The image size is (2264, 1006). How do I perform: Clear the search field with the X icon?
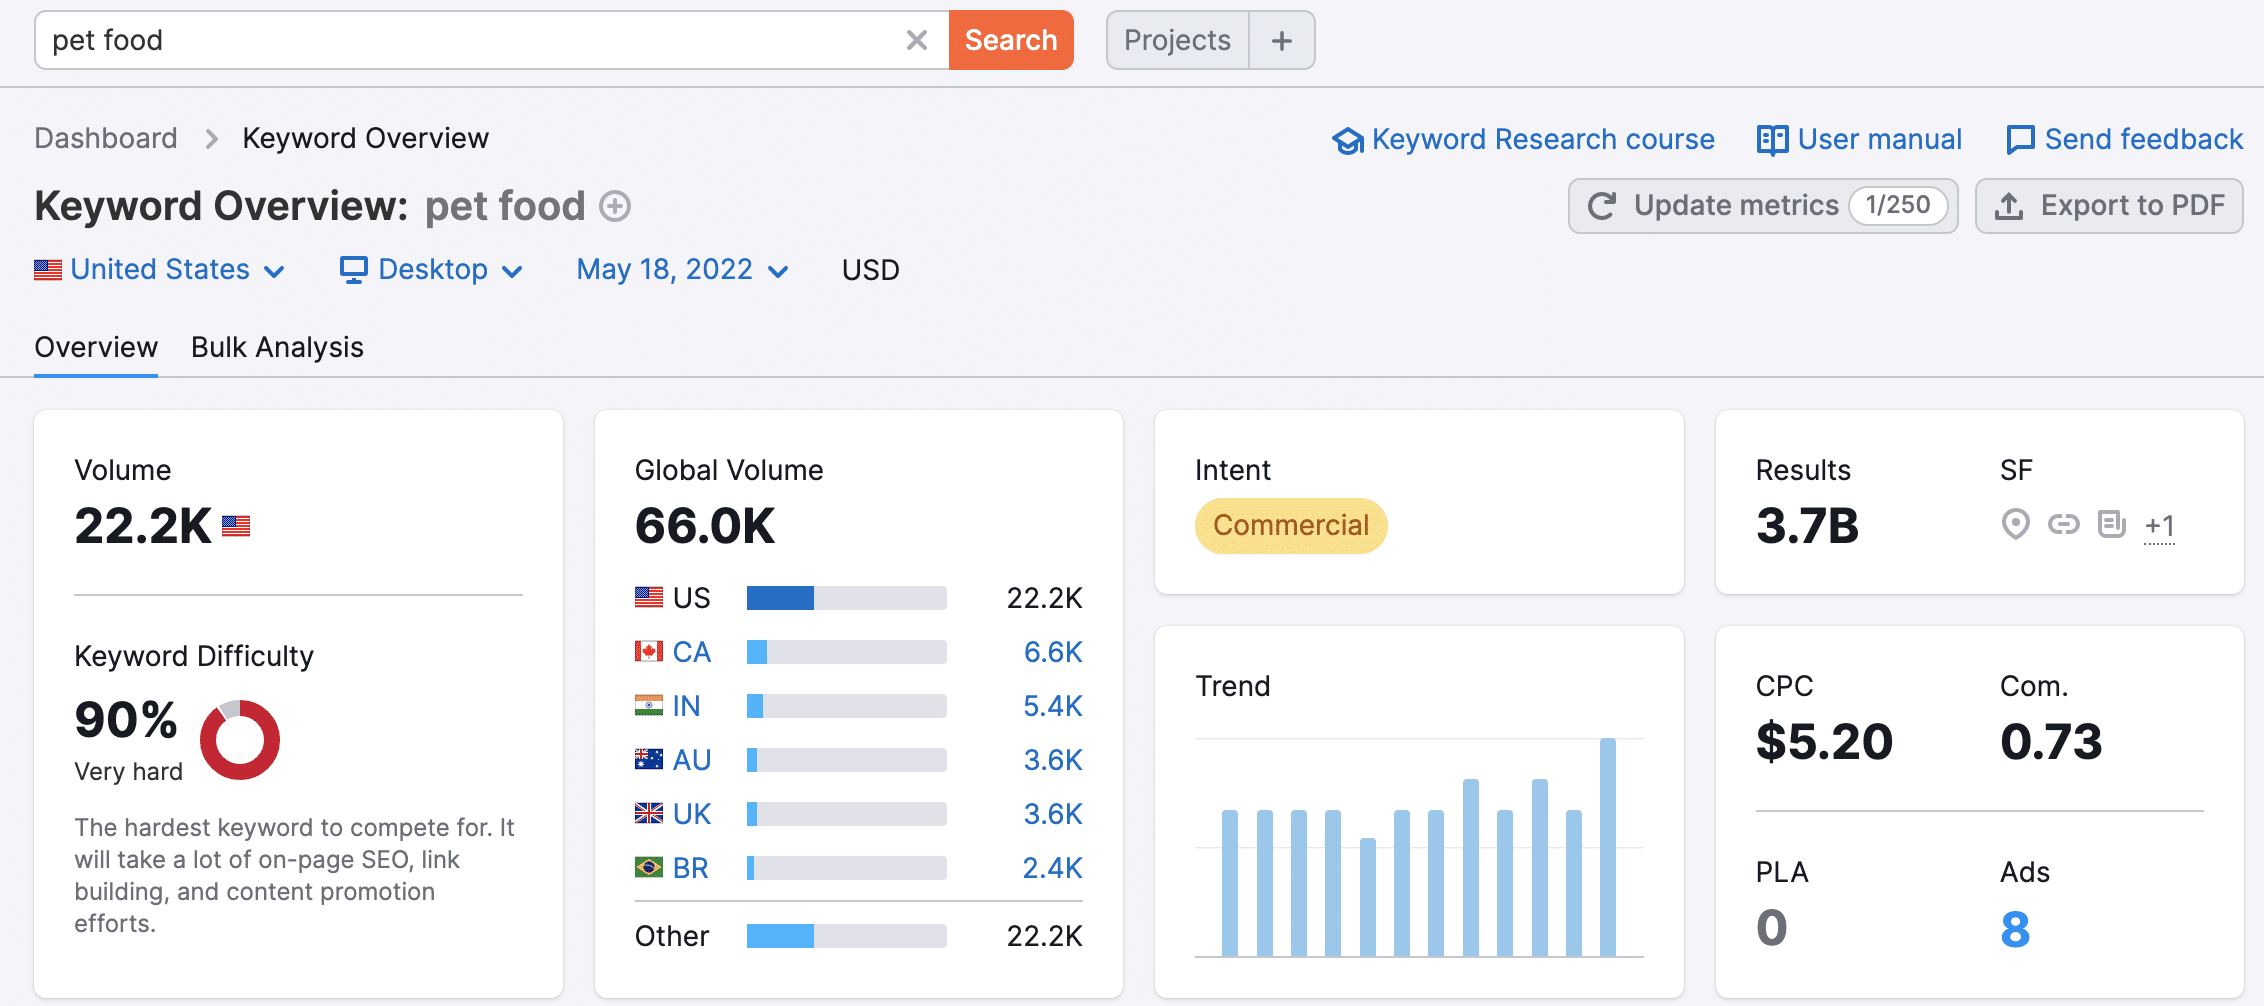(916, 40)
